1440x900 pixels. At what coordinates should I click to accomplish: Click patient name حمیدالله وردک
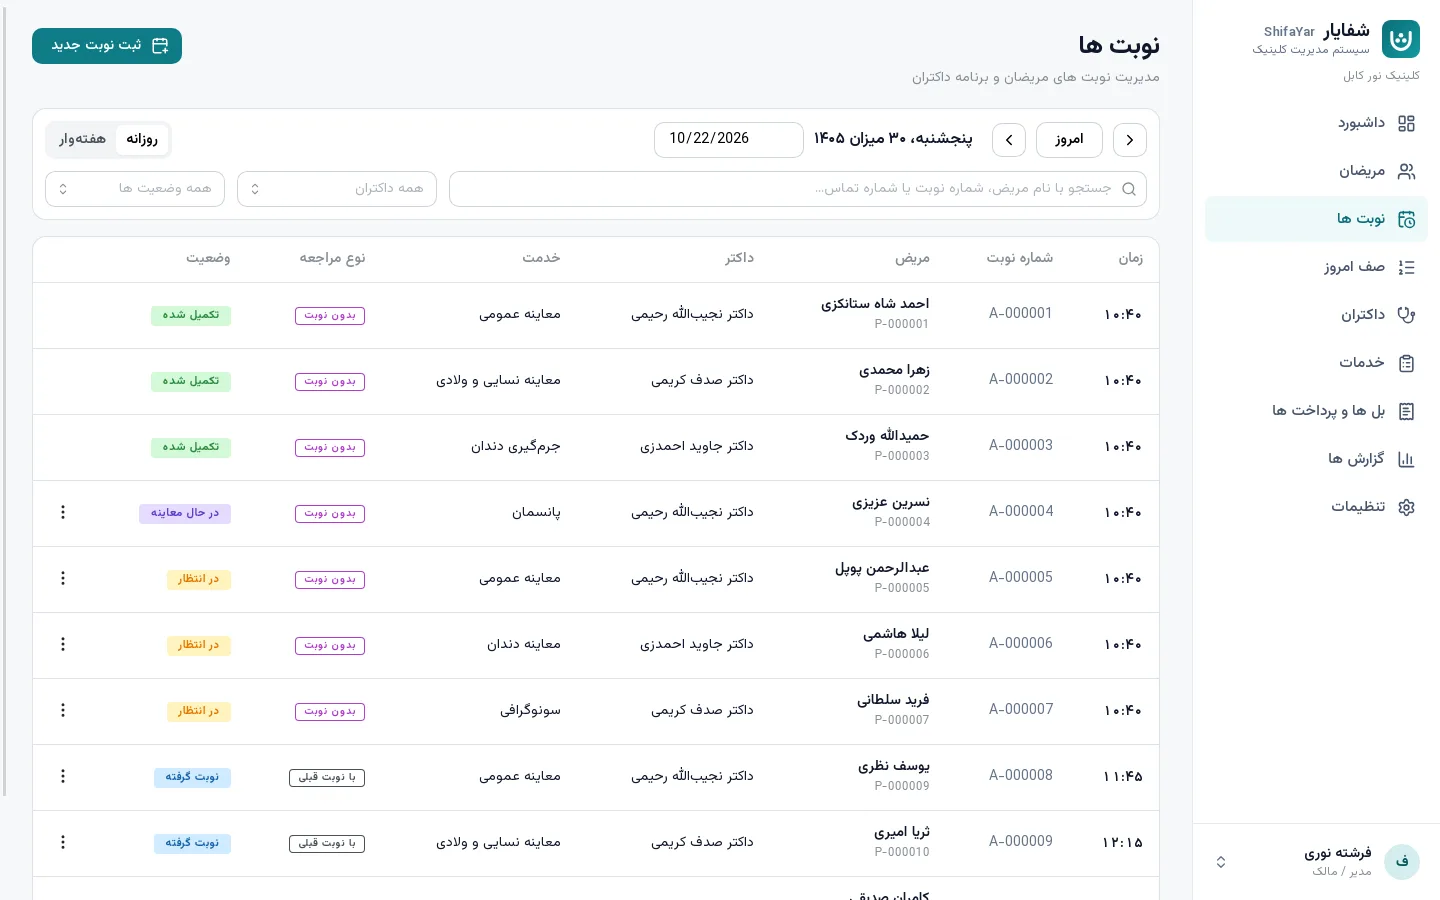[x=887, y=436]
